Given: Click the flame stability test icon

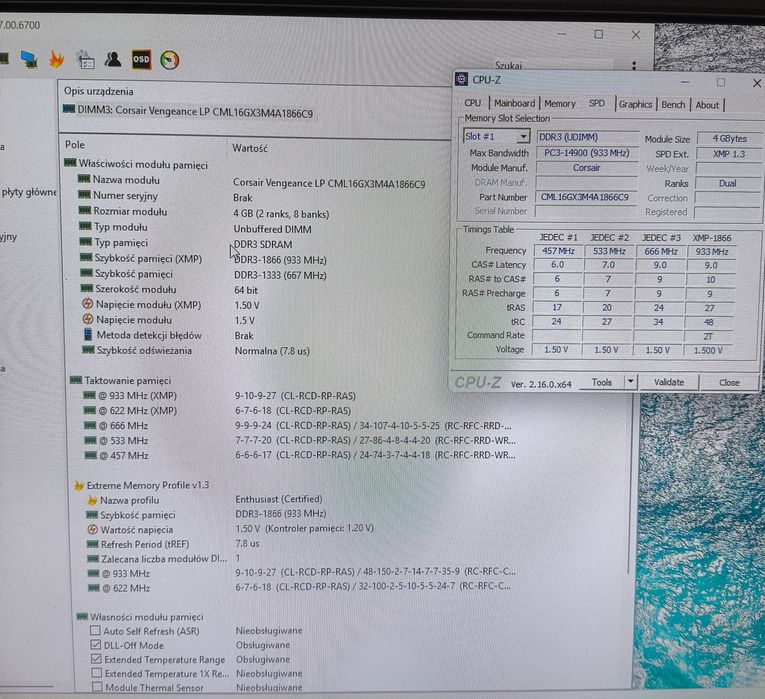Looking at the screenshot, I should (57, 60).
